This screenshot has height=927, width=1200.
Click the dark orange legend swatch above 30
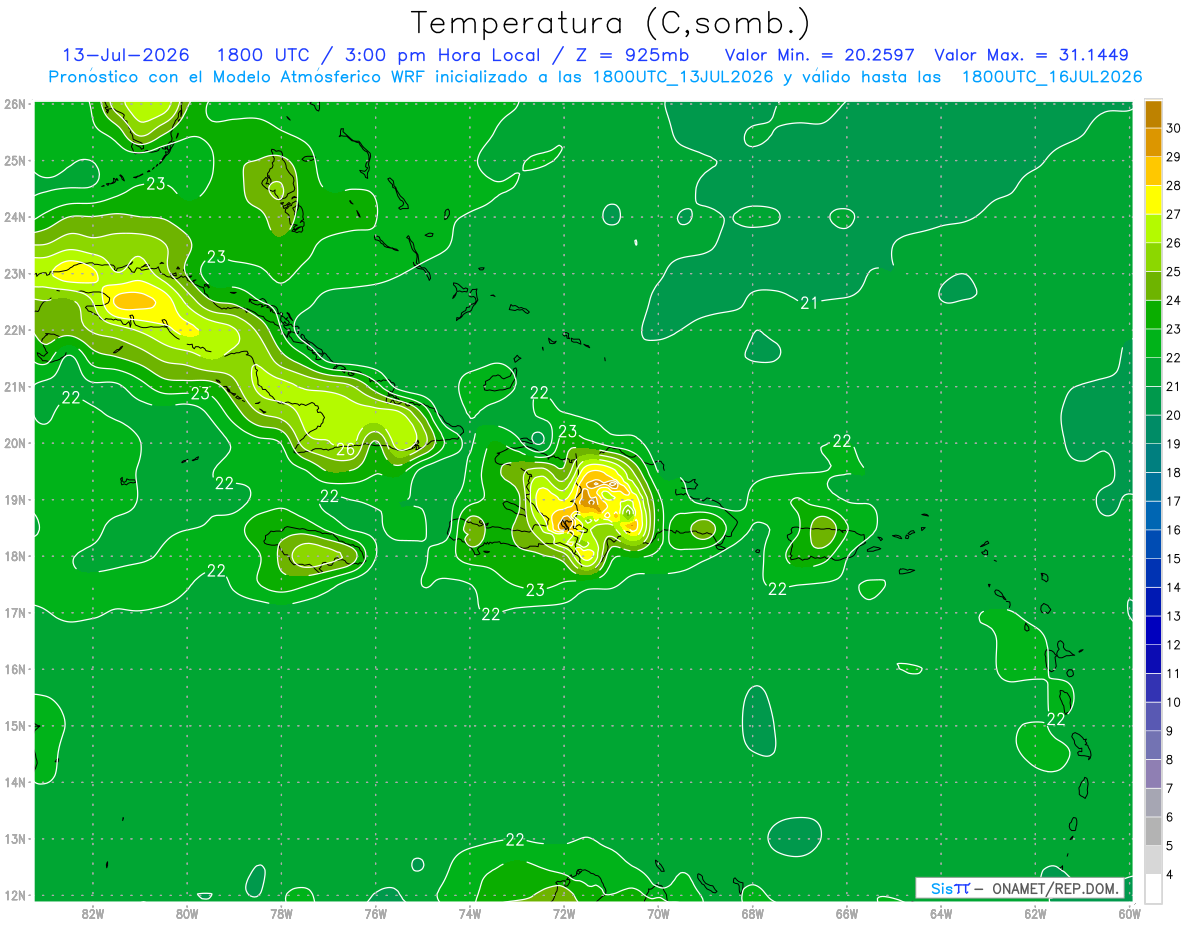point(1153,113)
